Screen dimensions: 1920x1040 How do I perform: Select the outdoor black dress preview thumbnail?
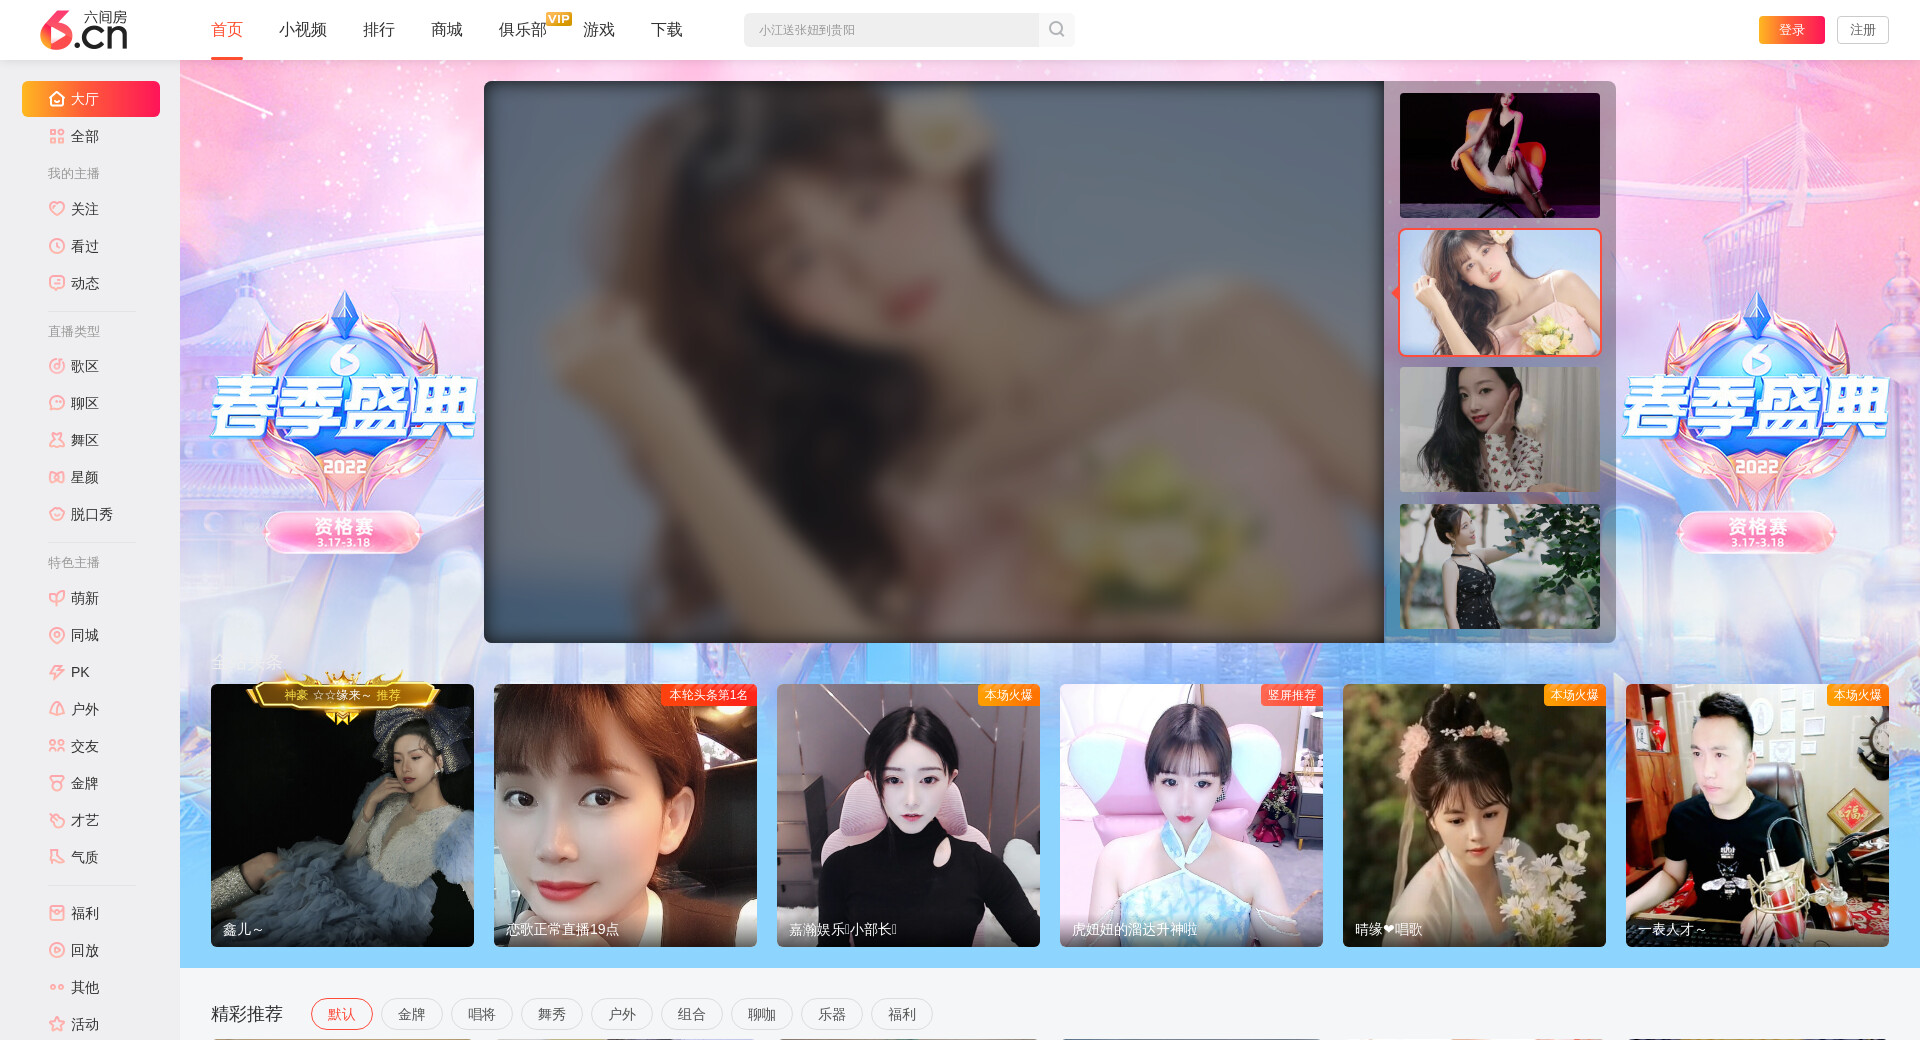(1500, 566)
